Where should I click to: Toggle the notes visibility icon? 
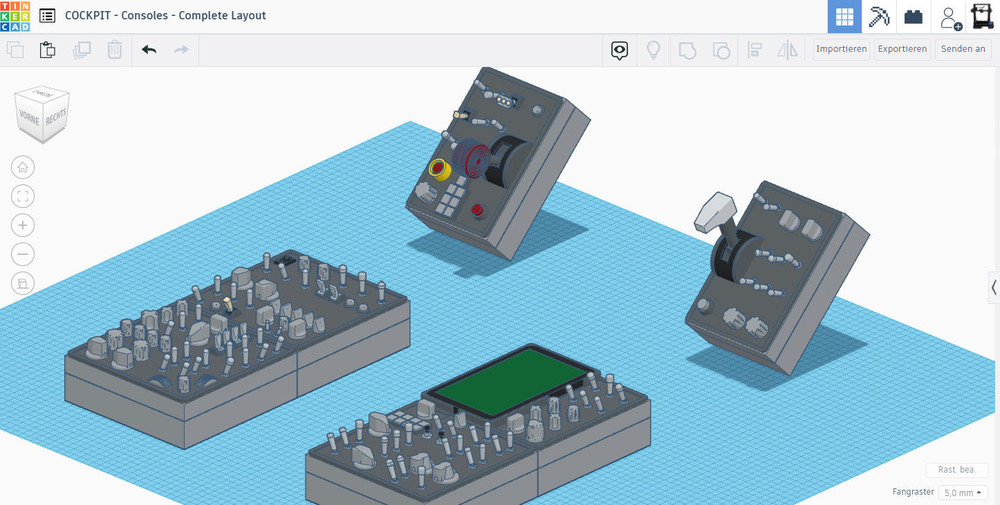pyautogui.click(x=620, y=49)
